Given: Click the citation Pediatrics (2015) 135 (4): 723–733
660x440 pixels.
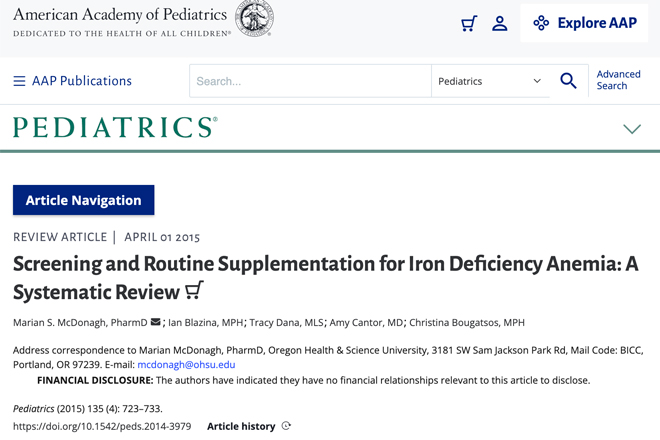Looking at the screenshot, I should coord(88,408).
